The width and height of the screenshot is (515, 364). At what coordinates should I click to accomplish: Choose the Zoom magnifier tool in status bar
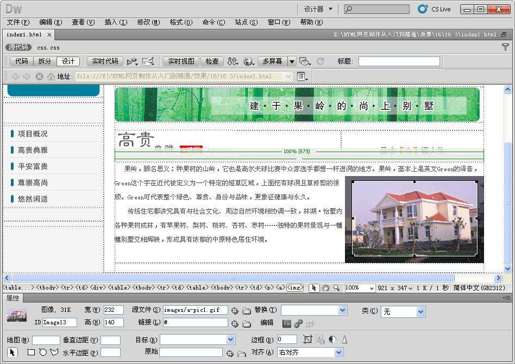coord(337,288)
